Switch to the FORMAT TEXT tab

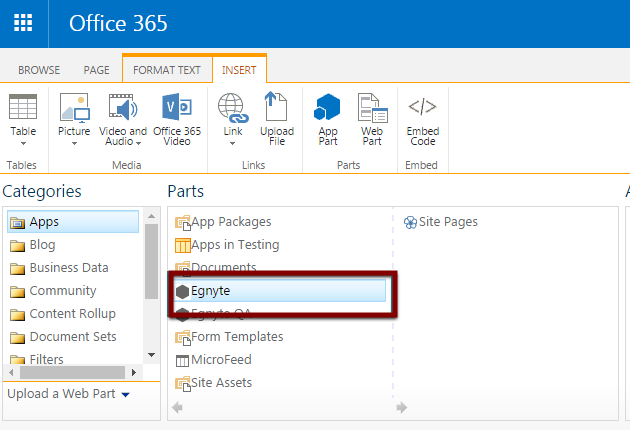[167, 70]
